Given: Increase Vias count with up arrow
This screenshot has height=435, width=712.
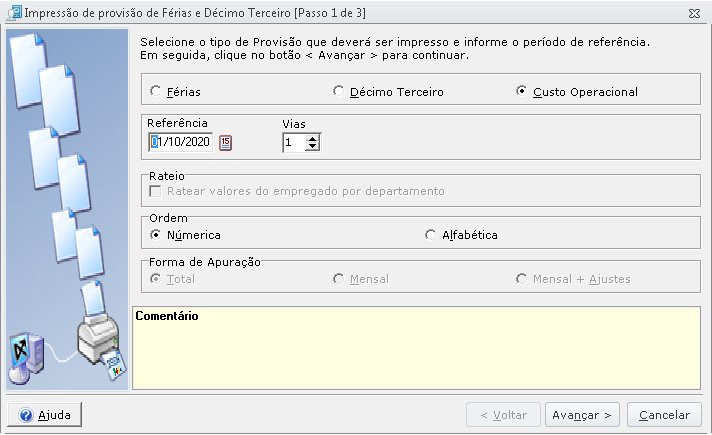Looking at the screenshot, I should pos(312,138).
